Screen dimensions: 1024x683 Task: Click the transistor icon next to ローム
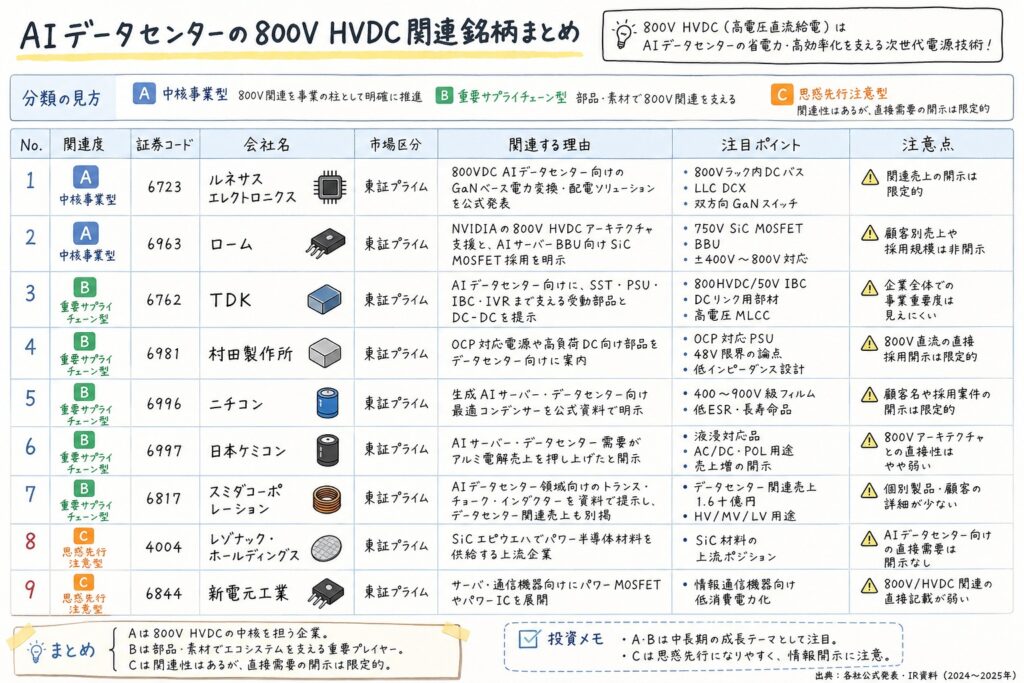[325, 243]
